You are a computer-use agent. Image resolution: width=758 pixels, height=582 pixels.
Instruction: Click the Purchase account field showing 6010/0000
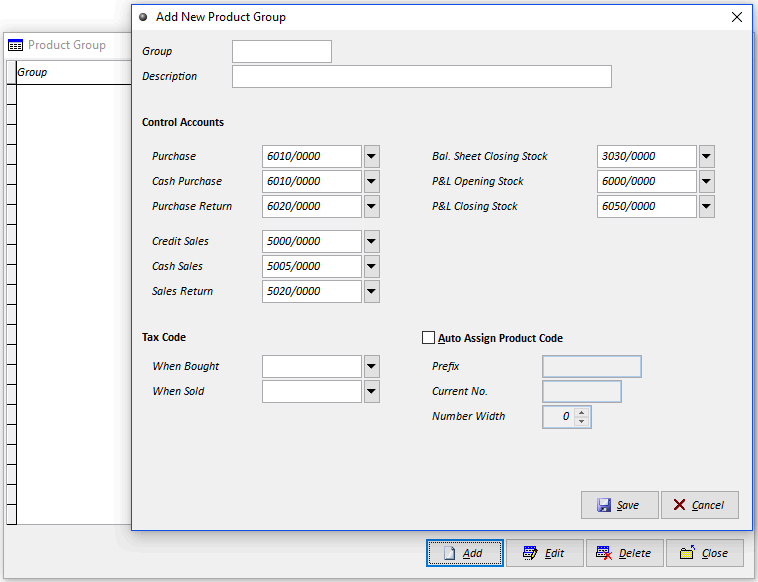click(312, 156)
